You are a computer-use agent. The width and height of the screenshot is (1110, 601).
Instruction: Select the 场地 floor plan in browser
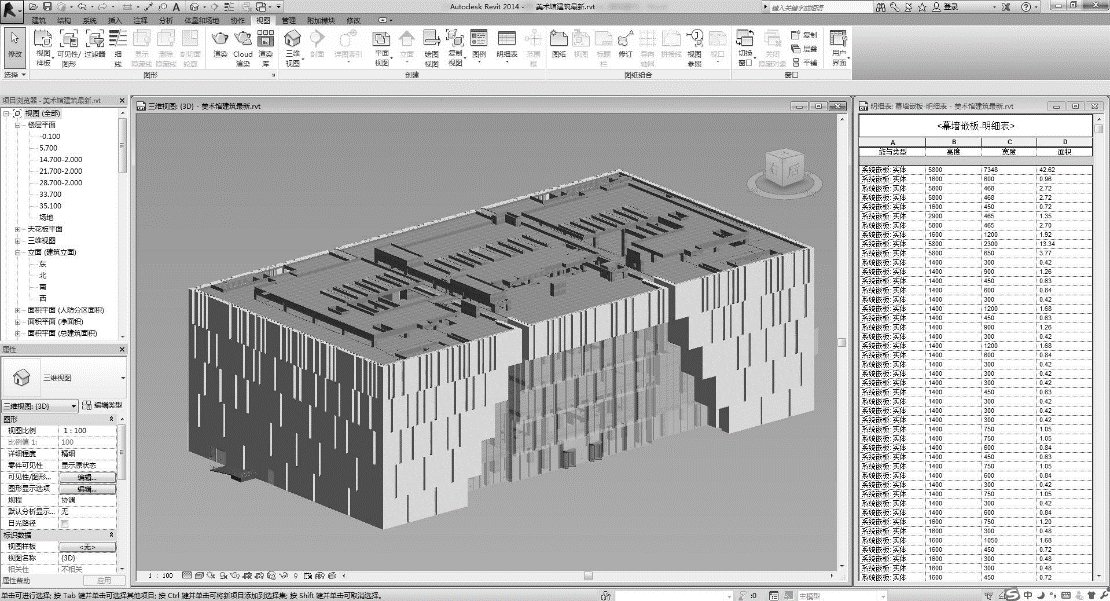[46, 217]
